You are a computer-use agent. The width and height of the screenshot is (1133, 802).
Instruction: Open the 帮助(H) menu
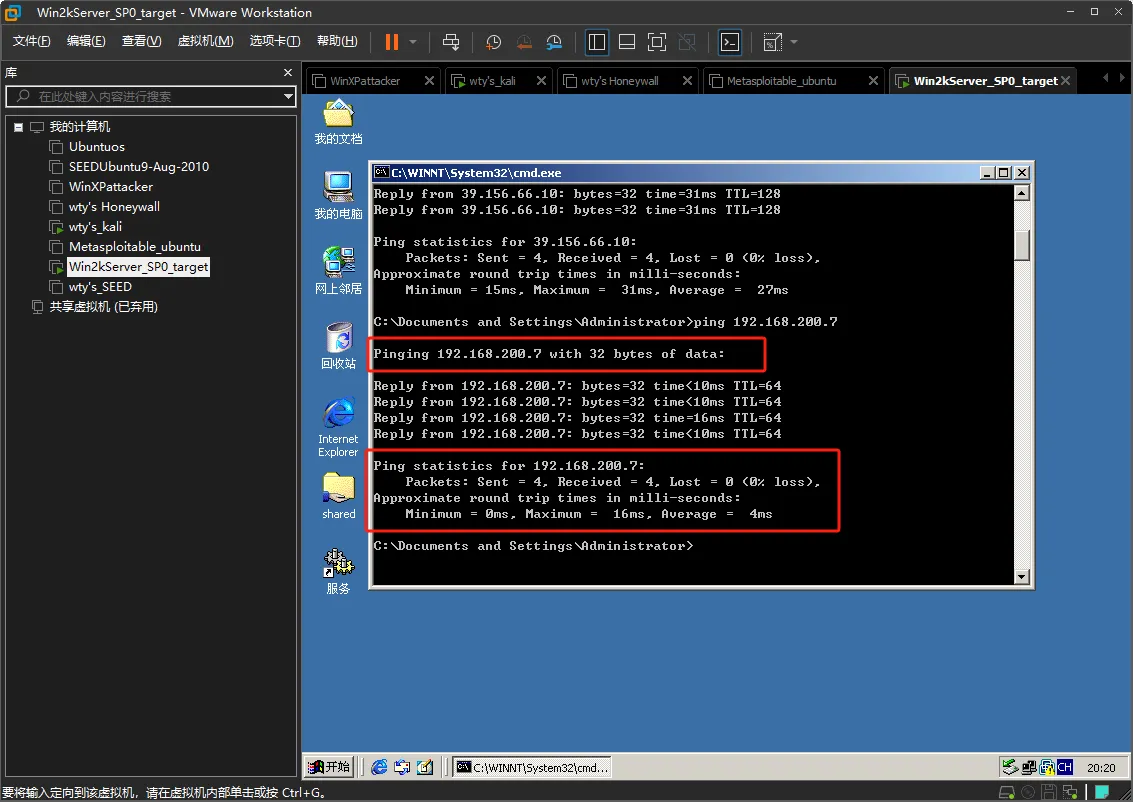pyautogui.click(x=337, y=41)
